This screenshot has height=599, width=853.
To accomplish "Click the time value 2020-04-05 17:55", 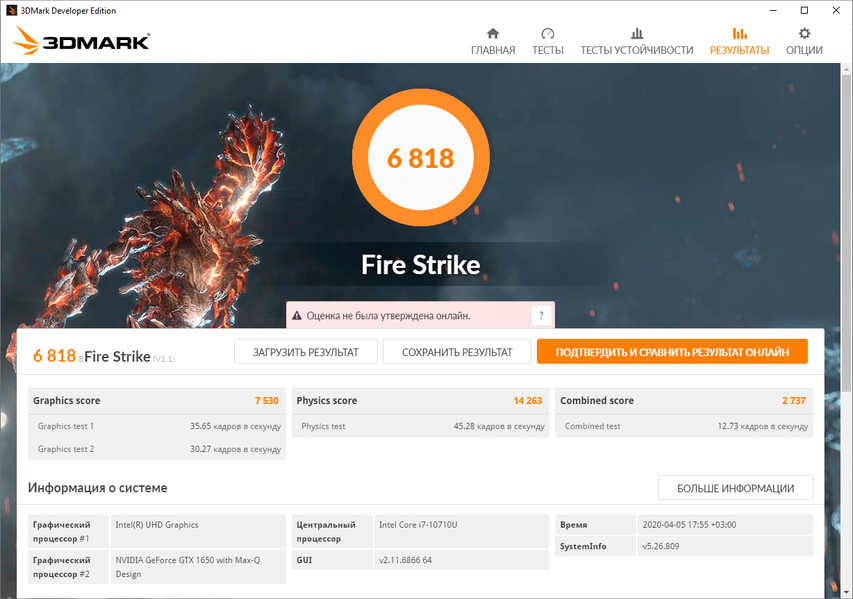I will [x=689, y=524].
